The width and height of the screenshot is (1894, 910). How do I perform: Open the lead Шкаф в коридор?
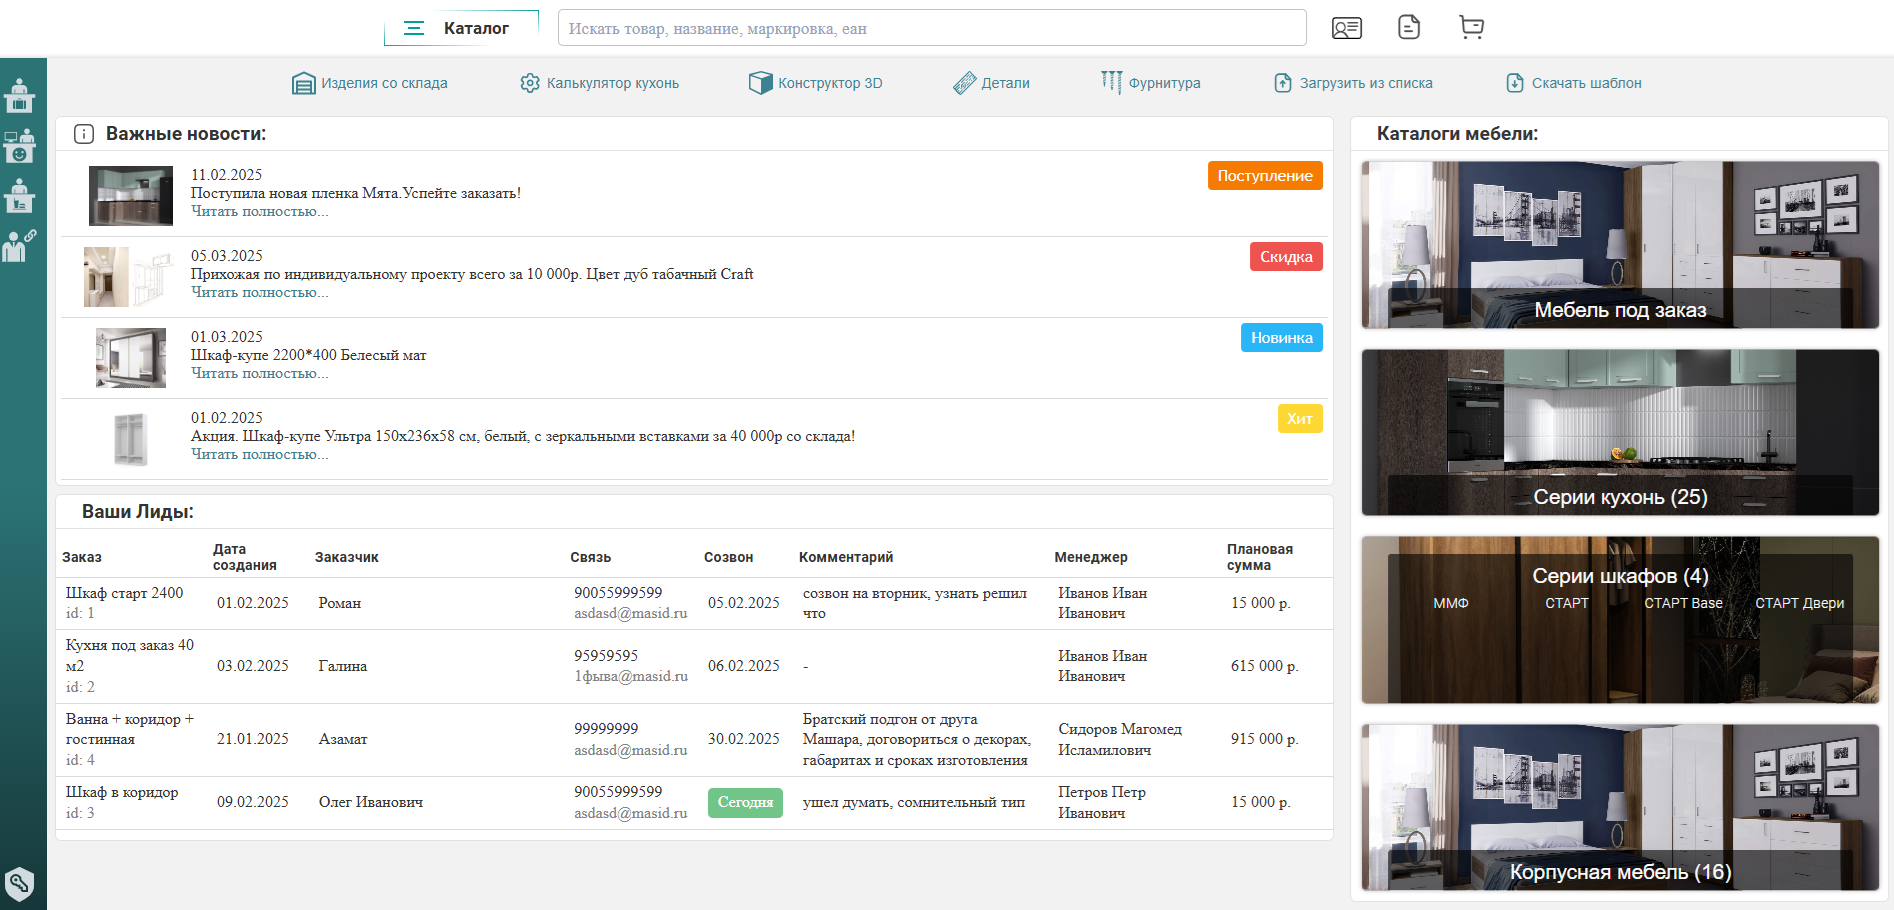click(122, 792)
